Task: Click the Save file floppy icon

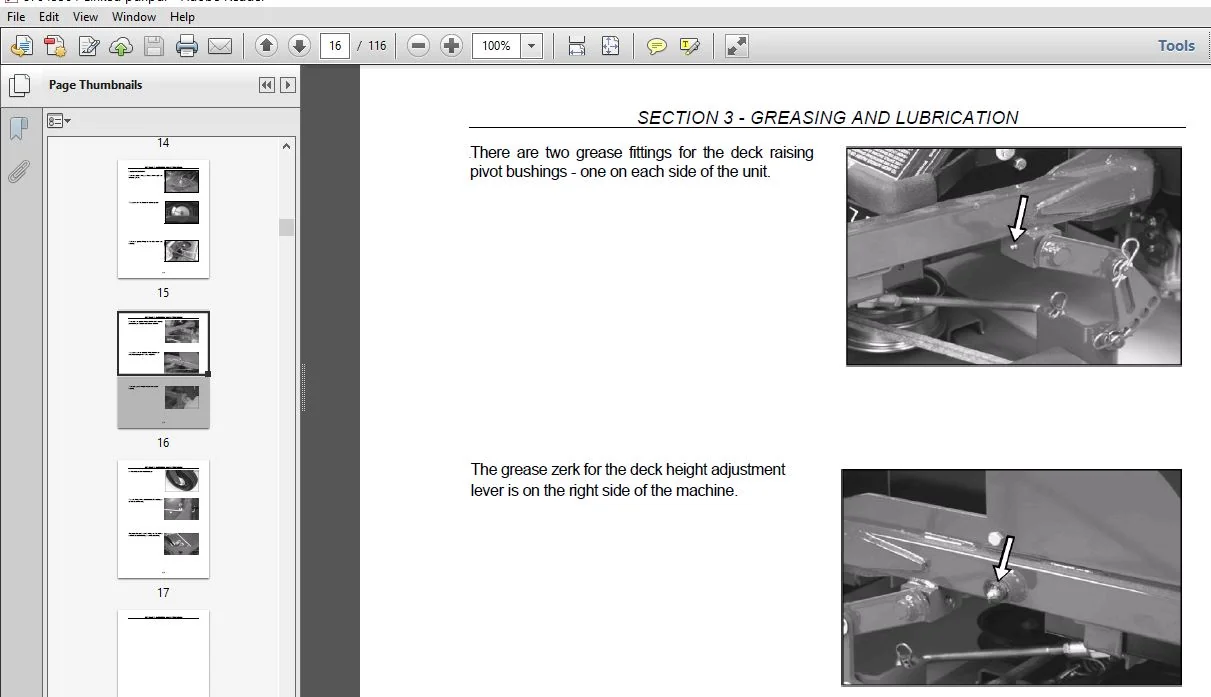Action: click(x=154, y=46)
